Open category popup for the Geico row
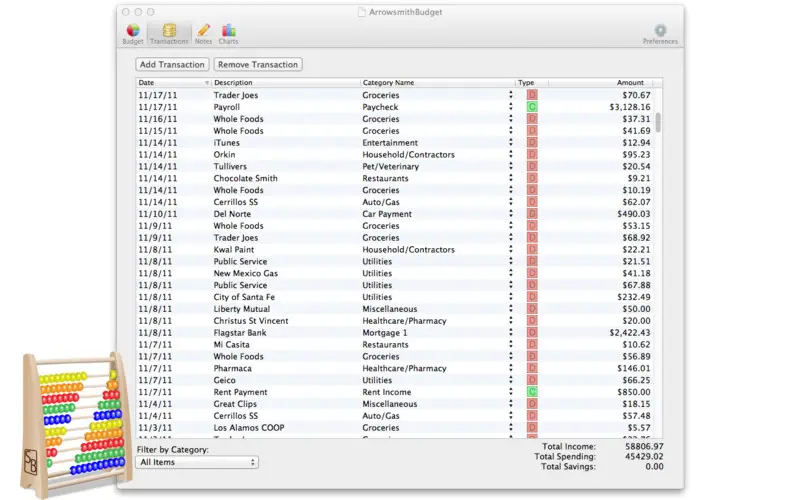Image resolution: width=800 pixels, height=500 pixels. (x=510, y=380)
